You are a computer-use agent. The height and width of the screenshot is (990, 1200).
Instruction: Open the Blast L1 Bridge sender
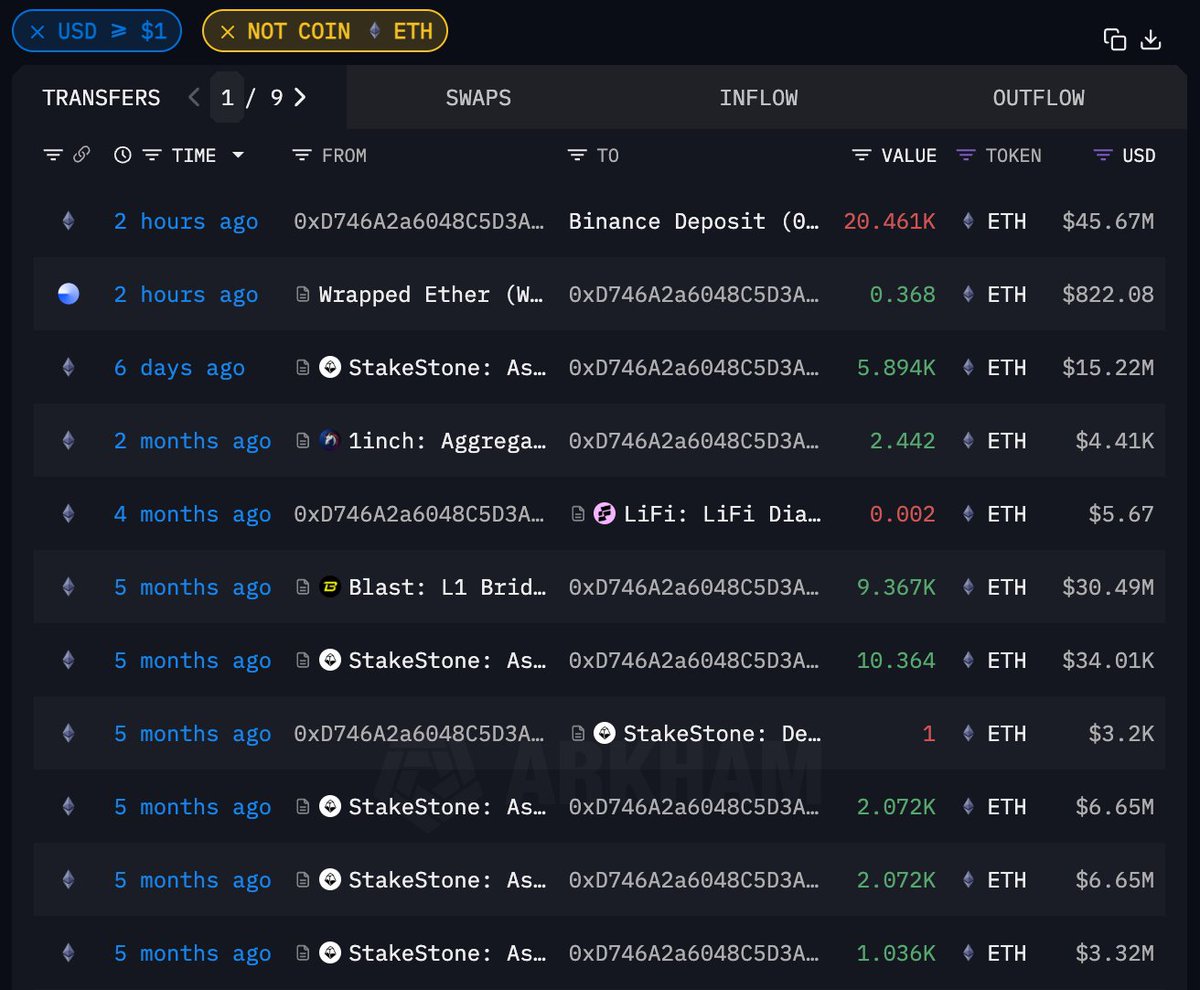click(x=447, y=587)
